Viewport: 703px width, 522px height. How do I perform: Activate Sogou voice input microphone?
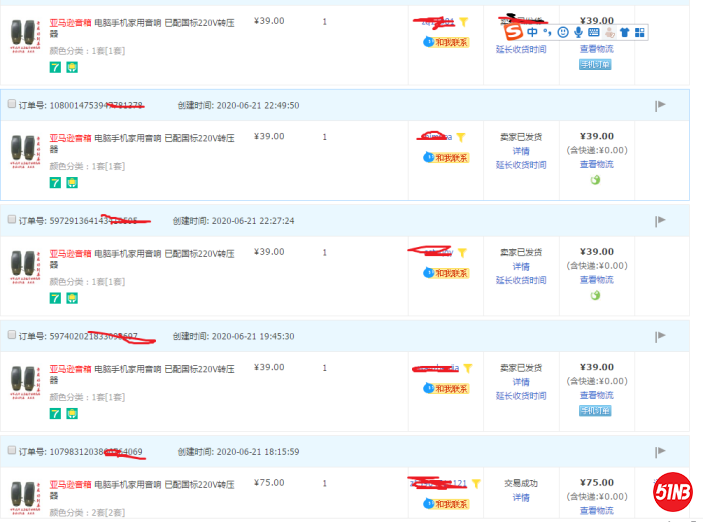[578, 32]
